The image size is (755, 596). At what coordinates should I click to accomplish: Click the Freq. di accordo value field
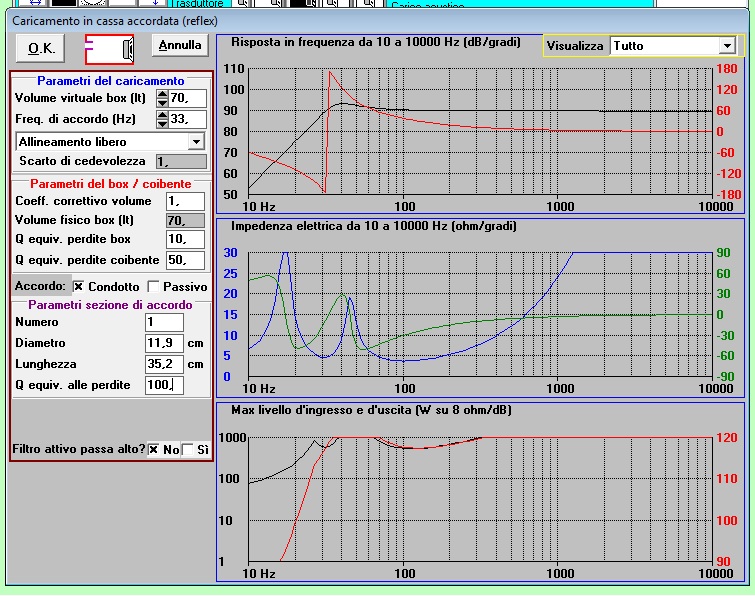tap(187, 119)
